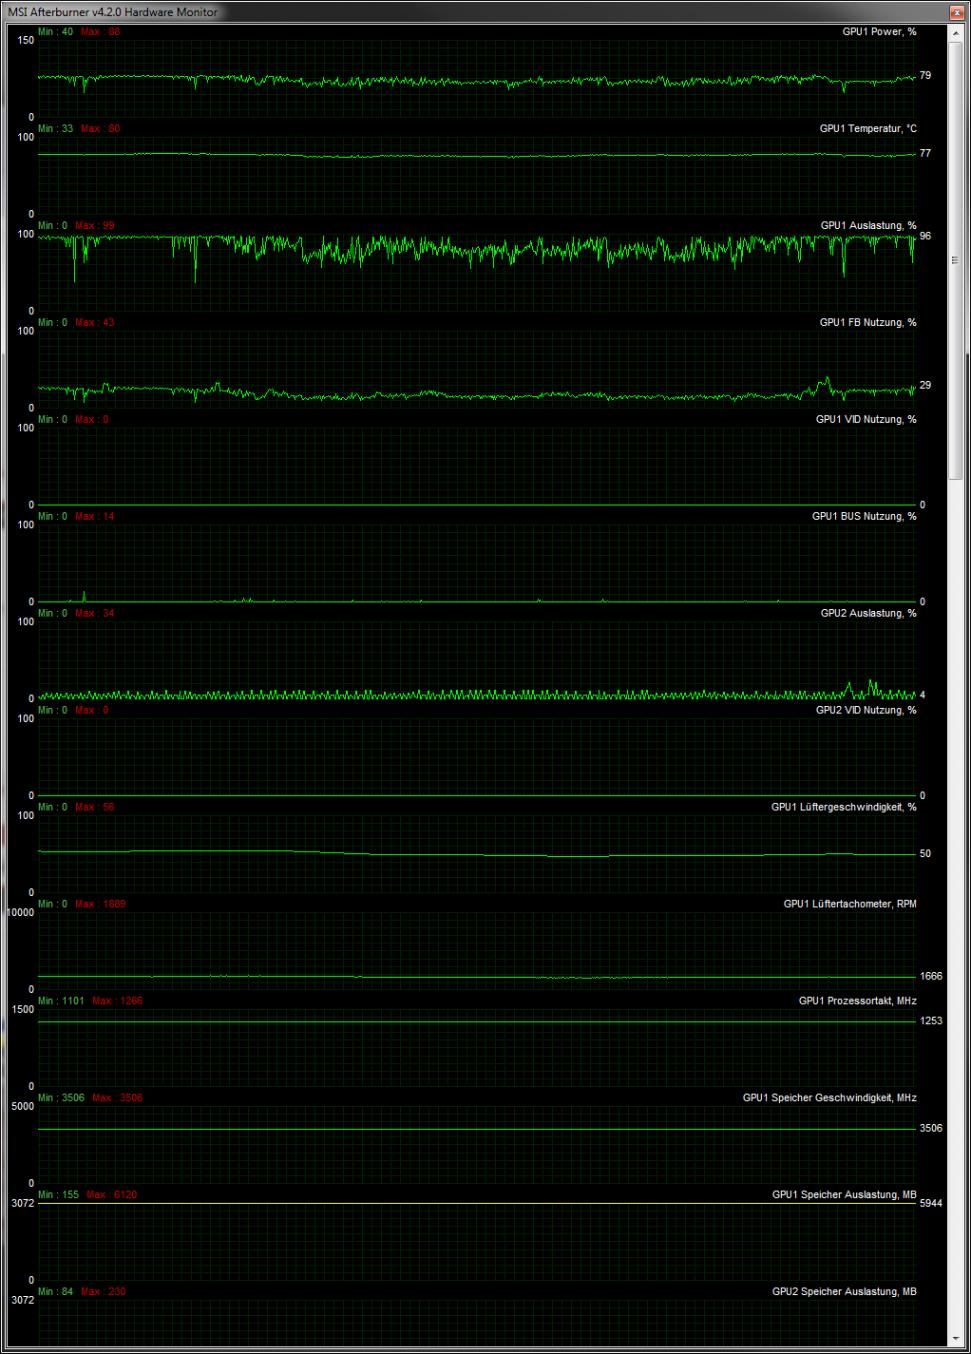
Task: Click 'Min : 33' on the temperature graph
Action: pos(55,129)
